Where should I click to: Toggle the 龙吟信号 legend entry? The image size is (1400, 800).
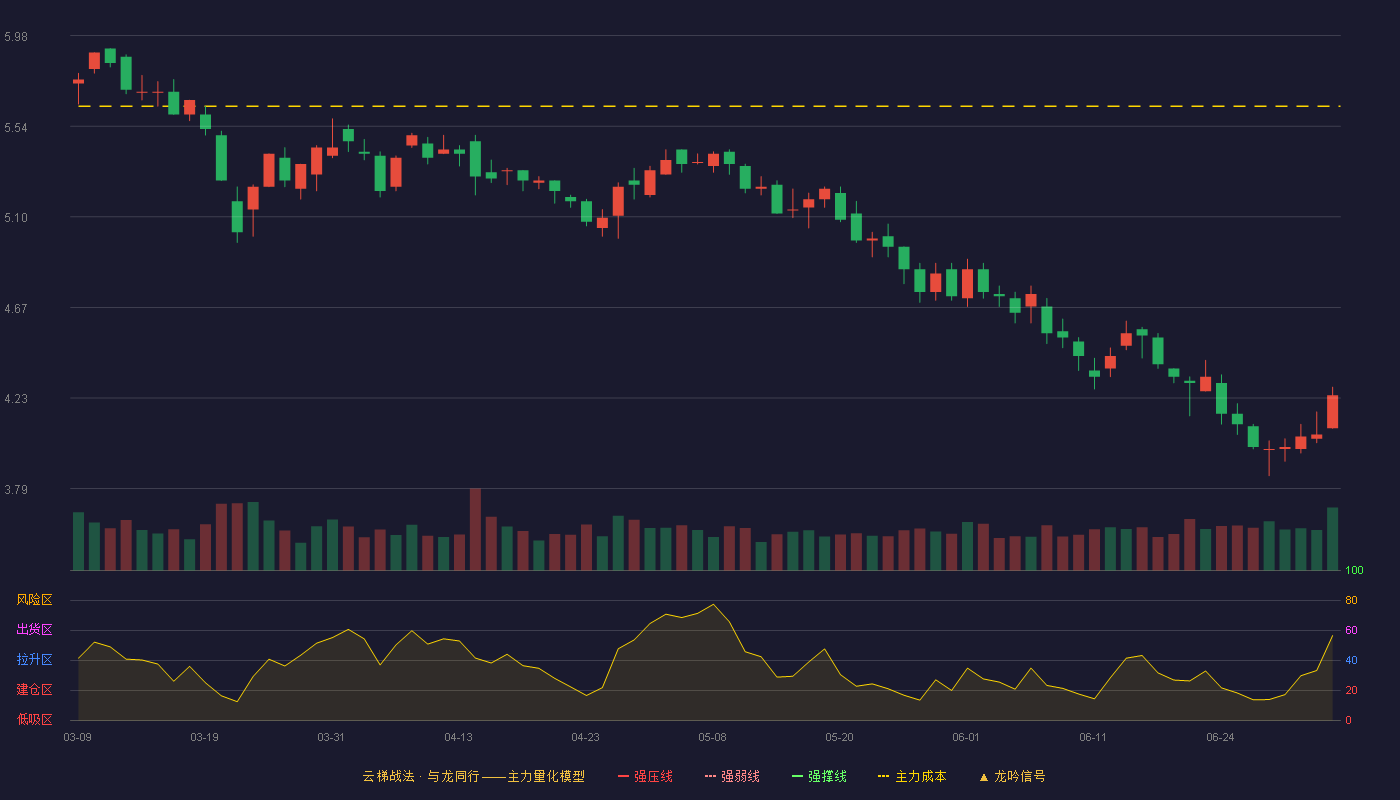point(1011,776)
